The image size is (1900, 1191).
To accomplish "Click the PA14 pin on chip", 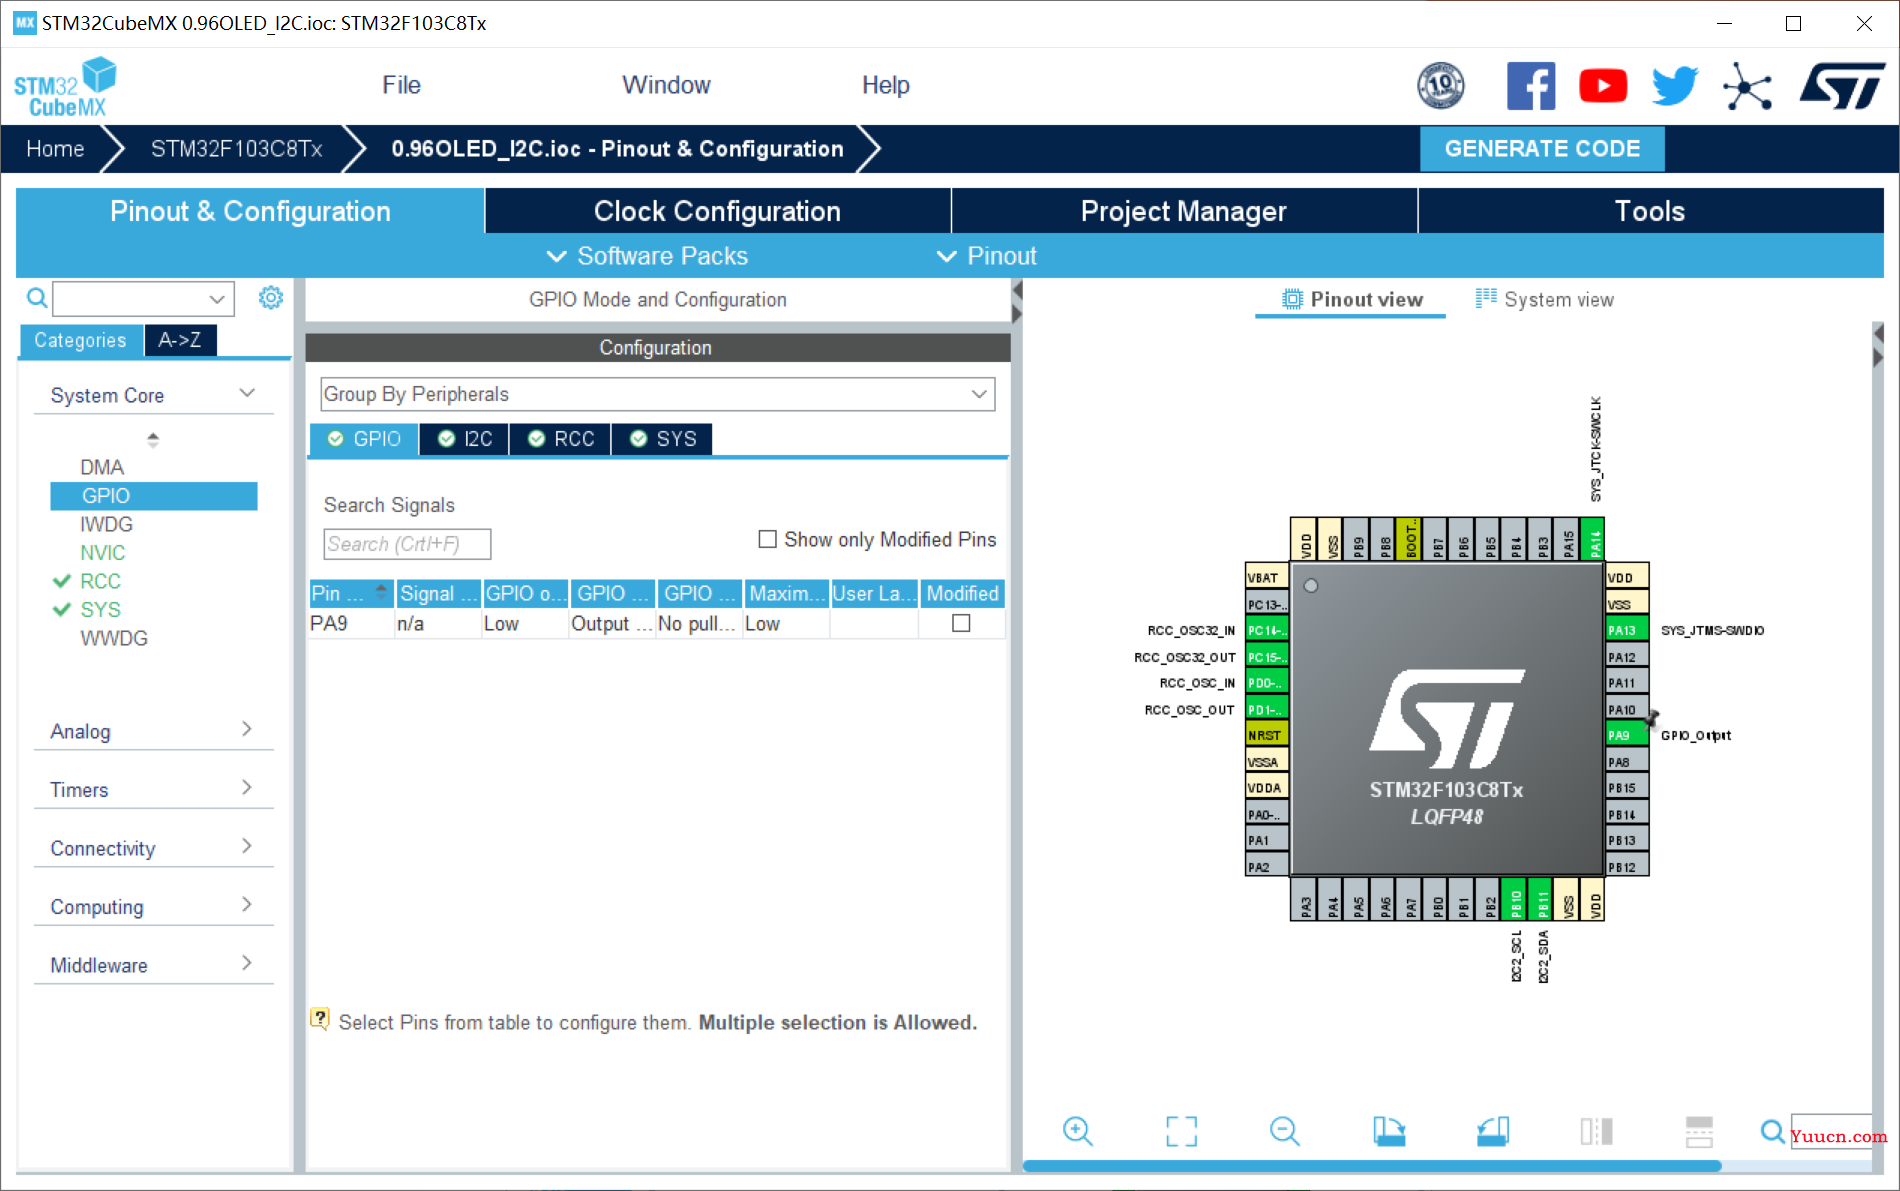I will click(x=1594, y=539).
